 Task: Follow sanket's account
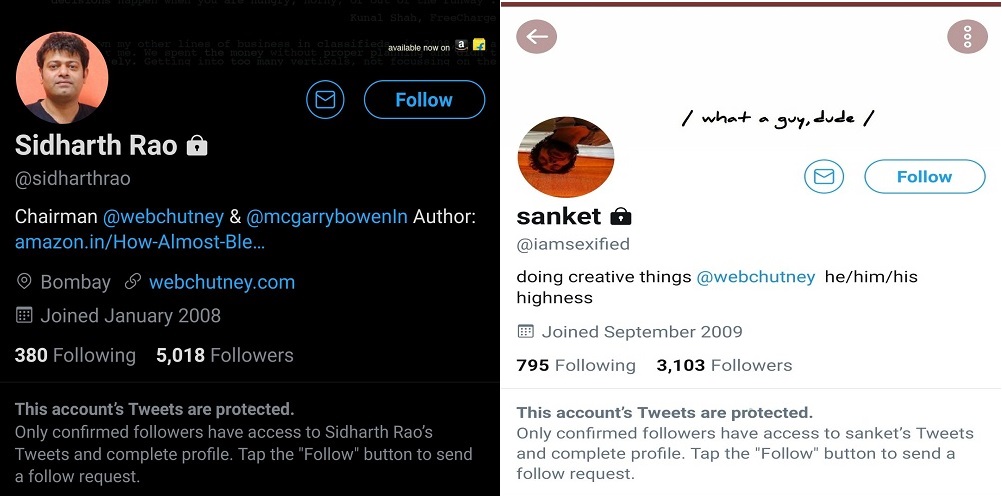924,177
